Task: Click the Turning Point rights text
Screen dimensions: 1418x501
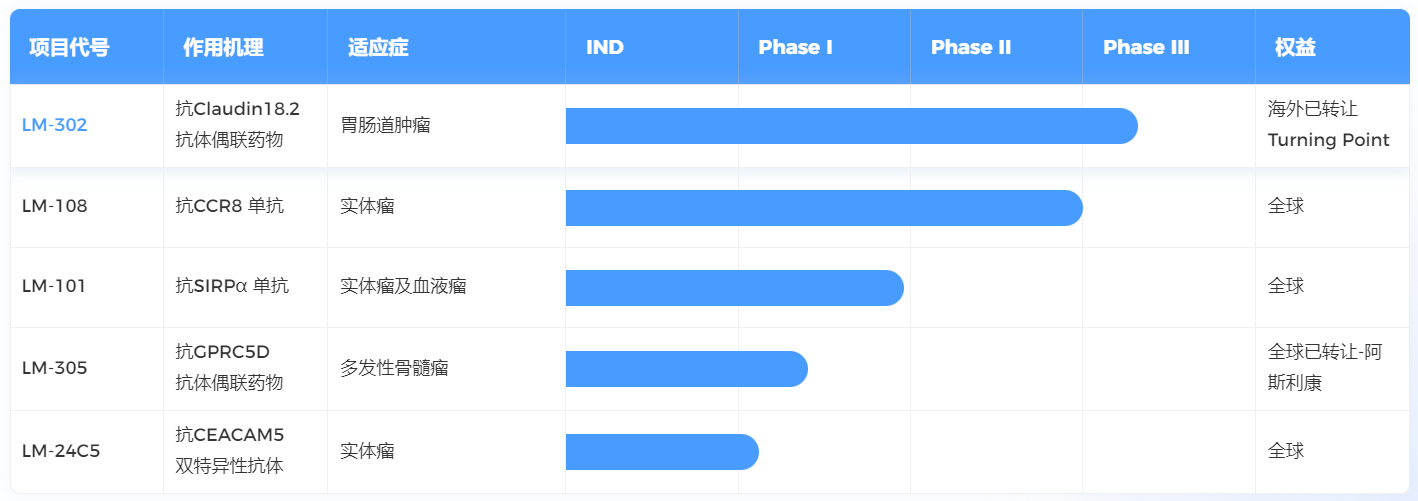Action: (1328, 140)
